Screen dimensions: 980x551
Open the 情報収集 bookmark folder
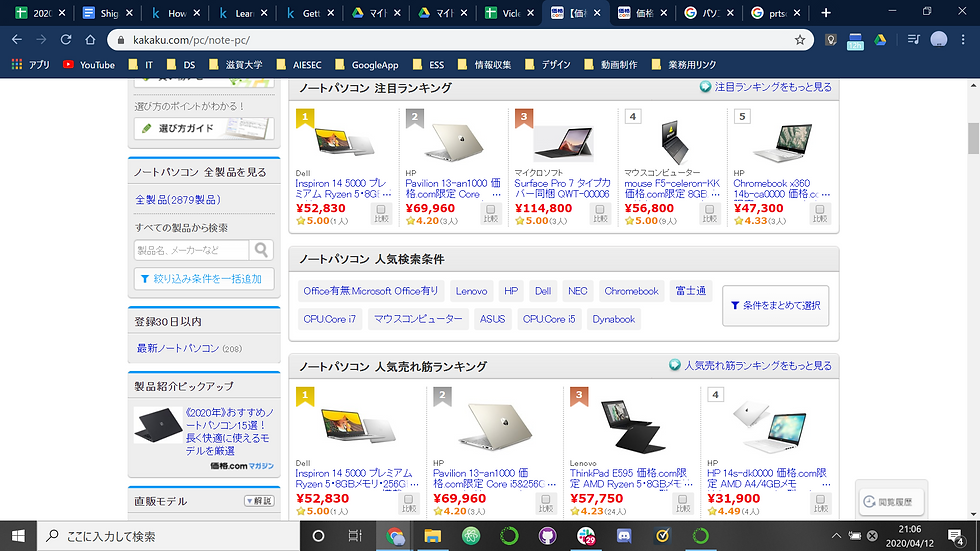(x=484, y=64)
